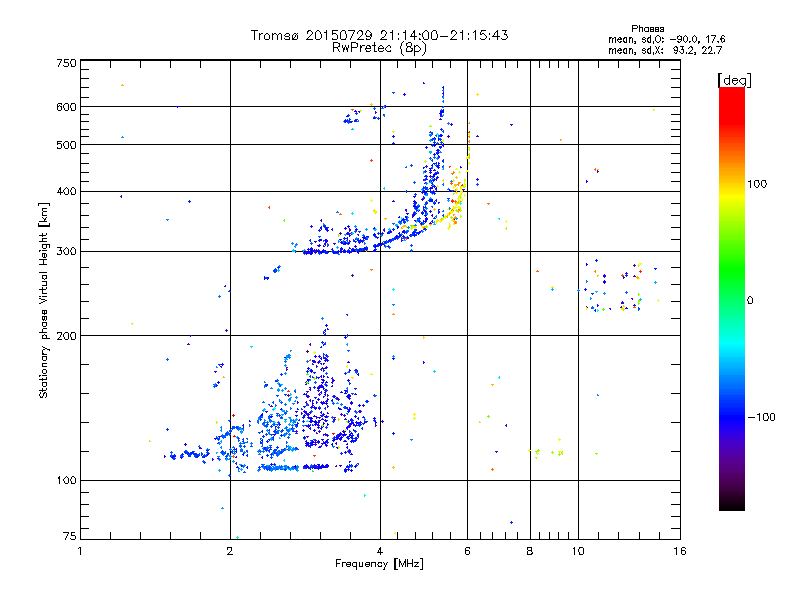
Task: Click the '10' x-axis tick label
Action: click(578, 552)
